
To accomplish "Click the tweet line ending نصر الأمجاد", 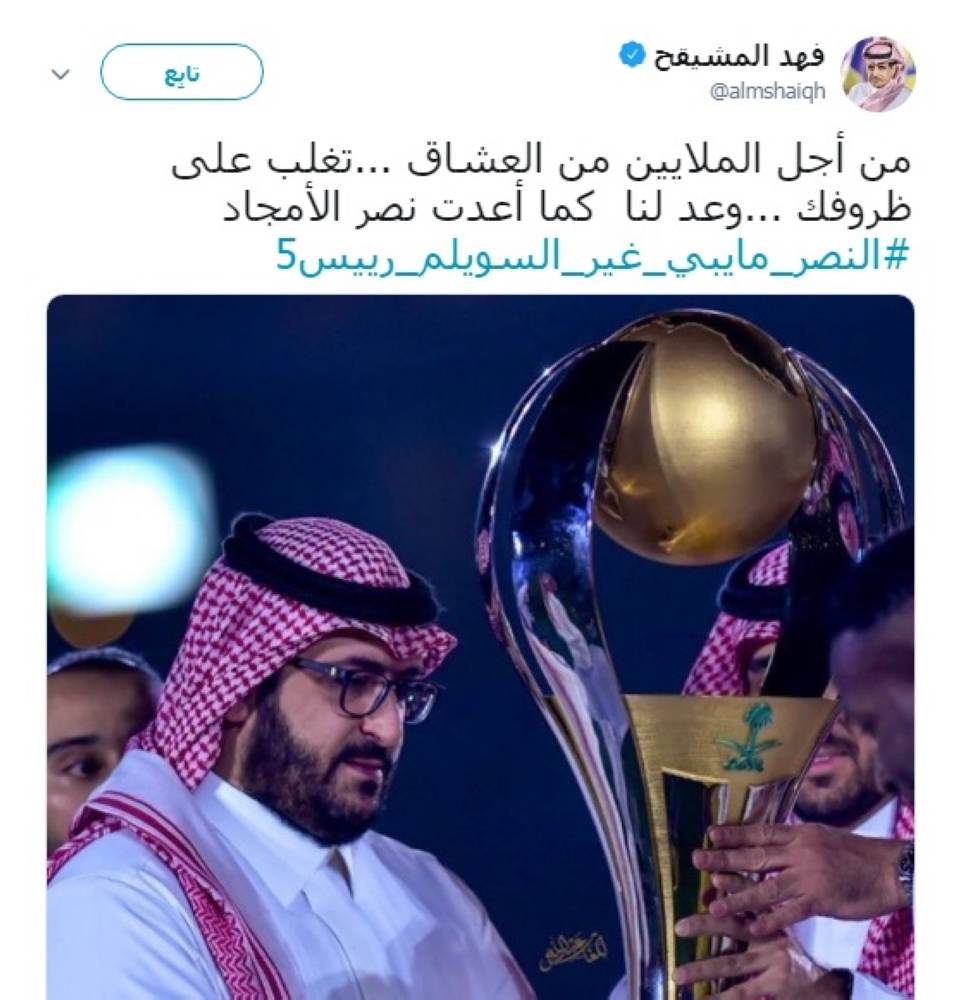I will click(x=566, y=207).
